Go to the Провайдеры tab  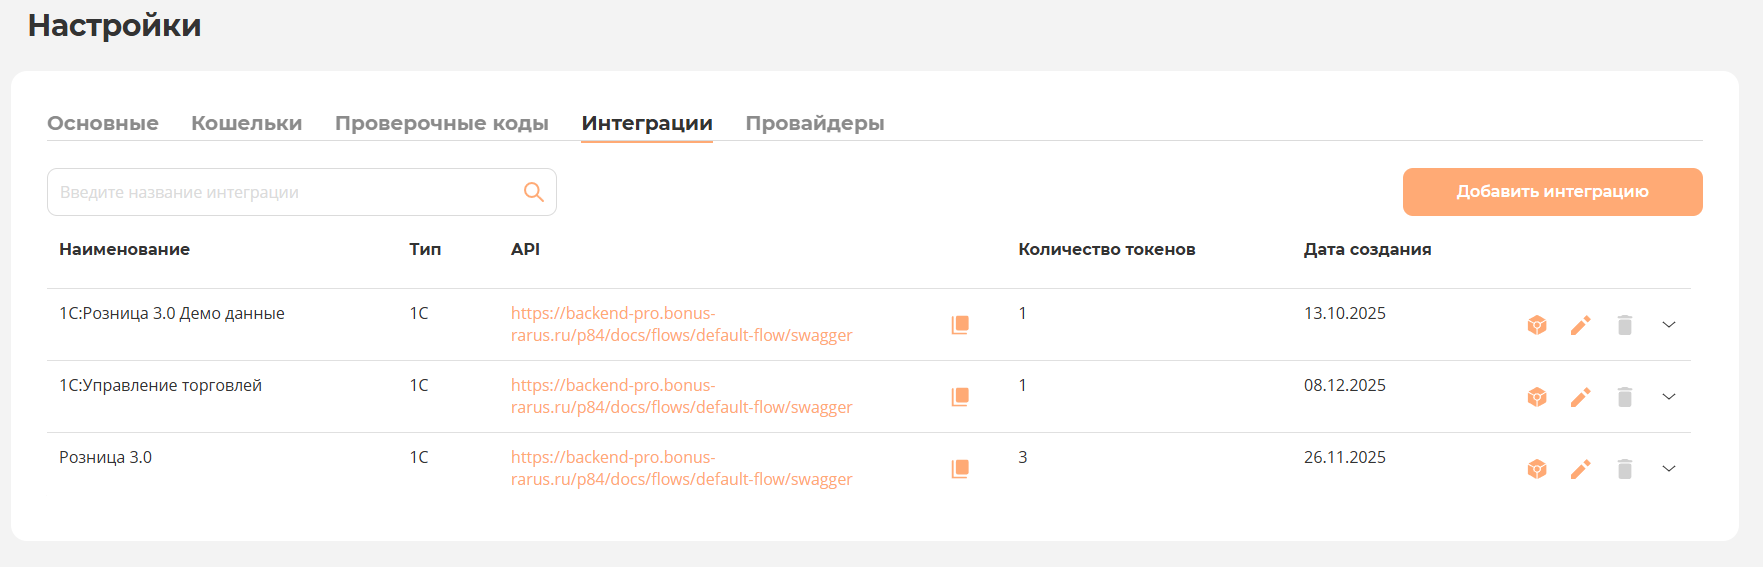point(814,123)
